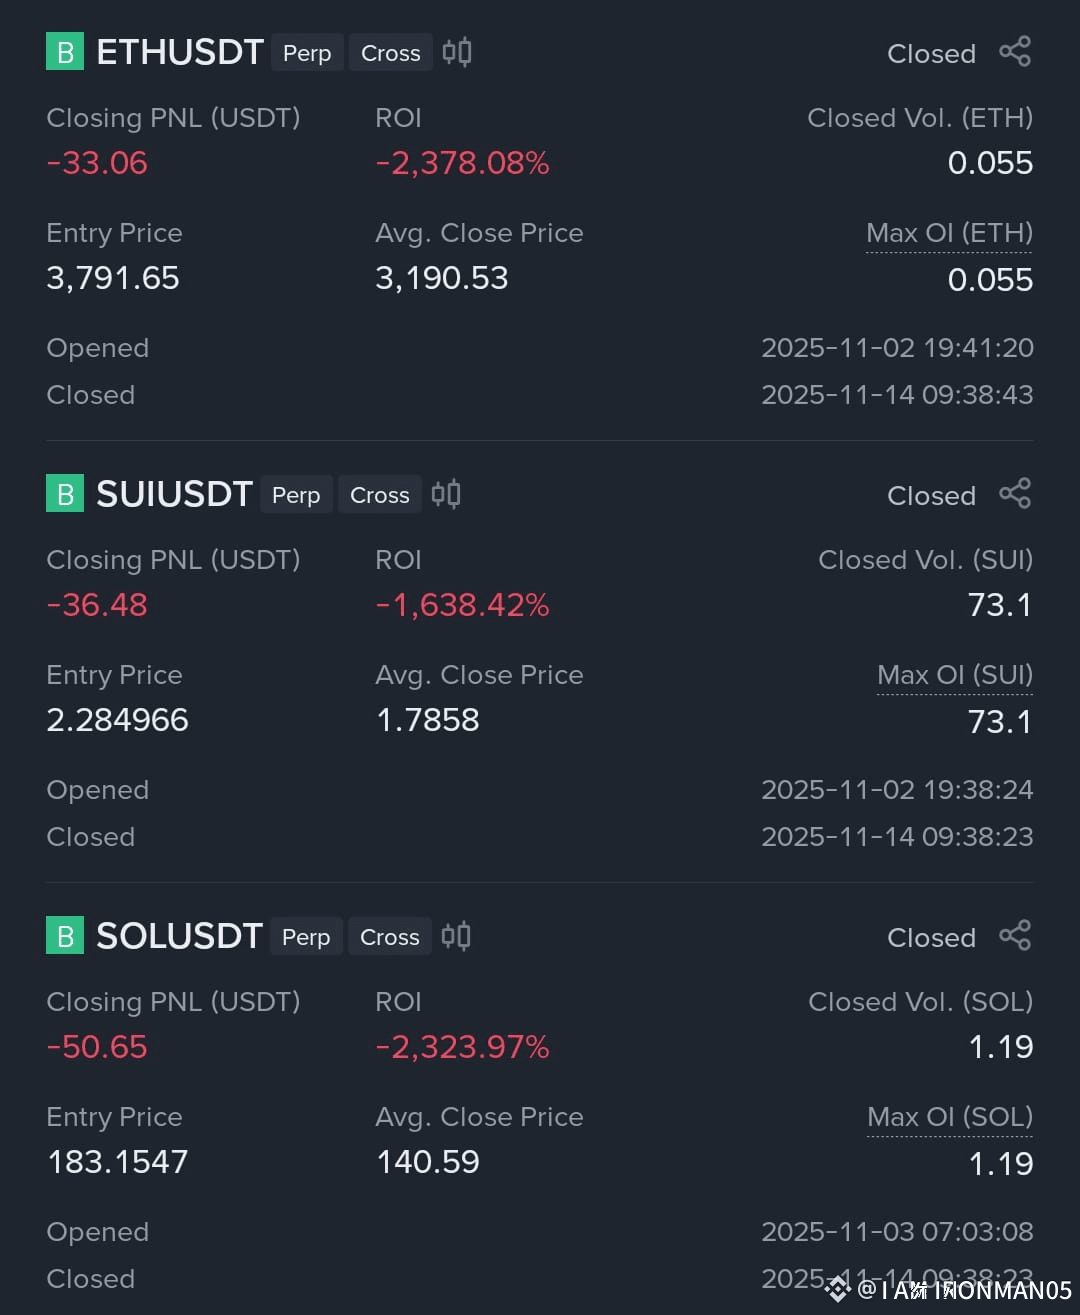Image resolution: width=1080 pixels, height=1315 pixels.
Task: Share the SOLUSDT closed position
Action: [1015, 936]
